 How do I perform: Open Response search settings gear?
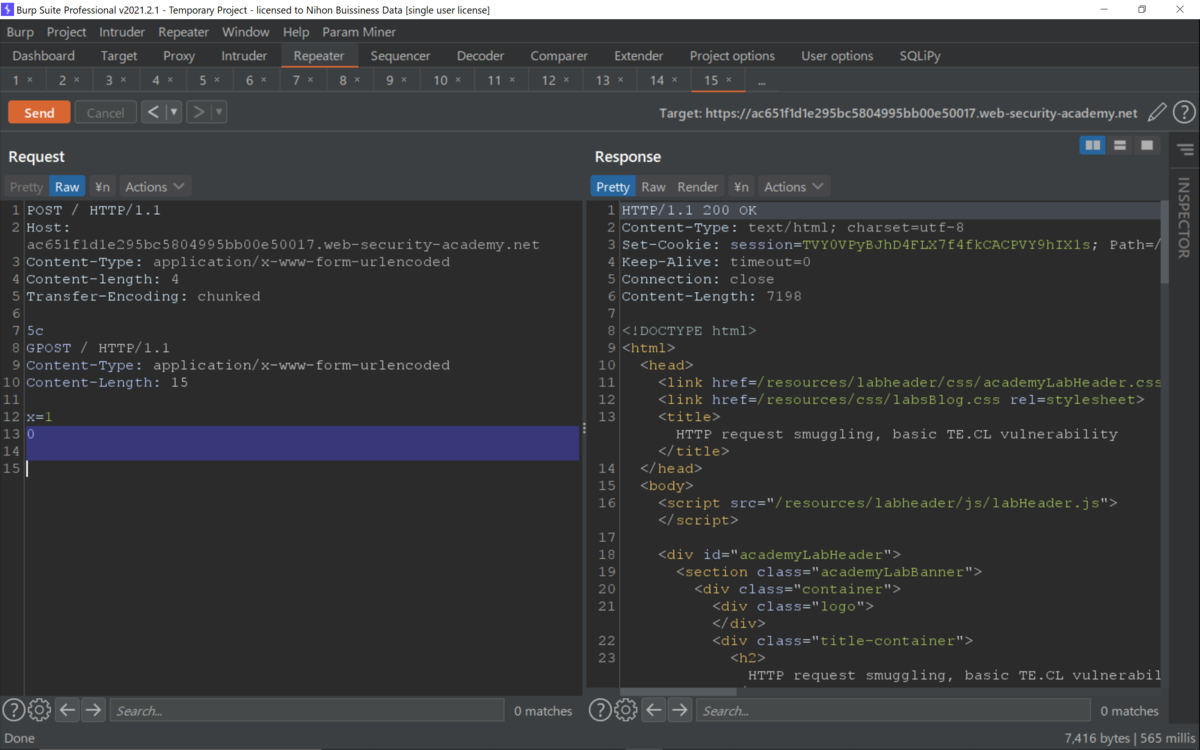pyautogui.click(x=626, y=710)
